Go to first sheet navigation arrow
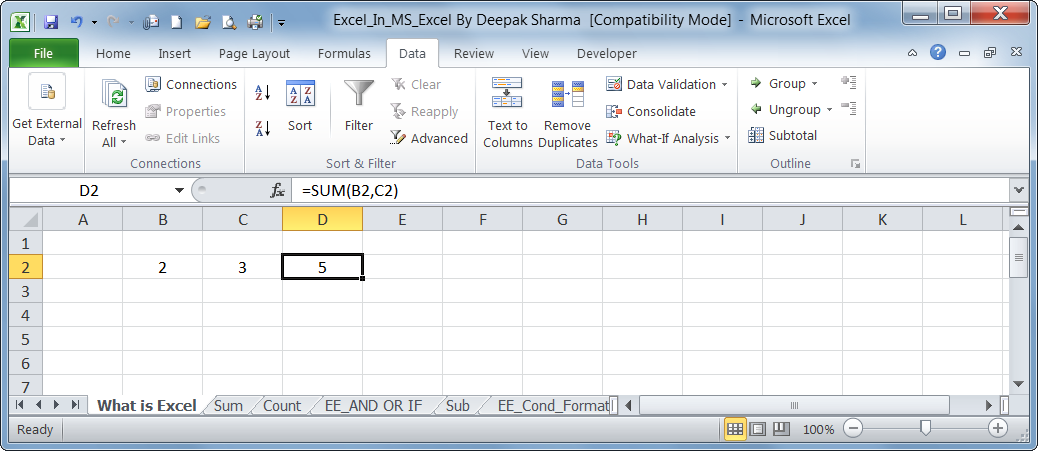1038x451 pixels. (19, 405)
